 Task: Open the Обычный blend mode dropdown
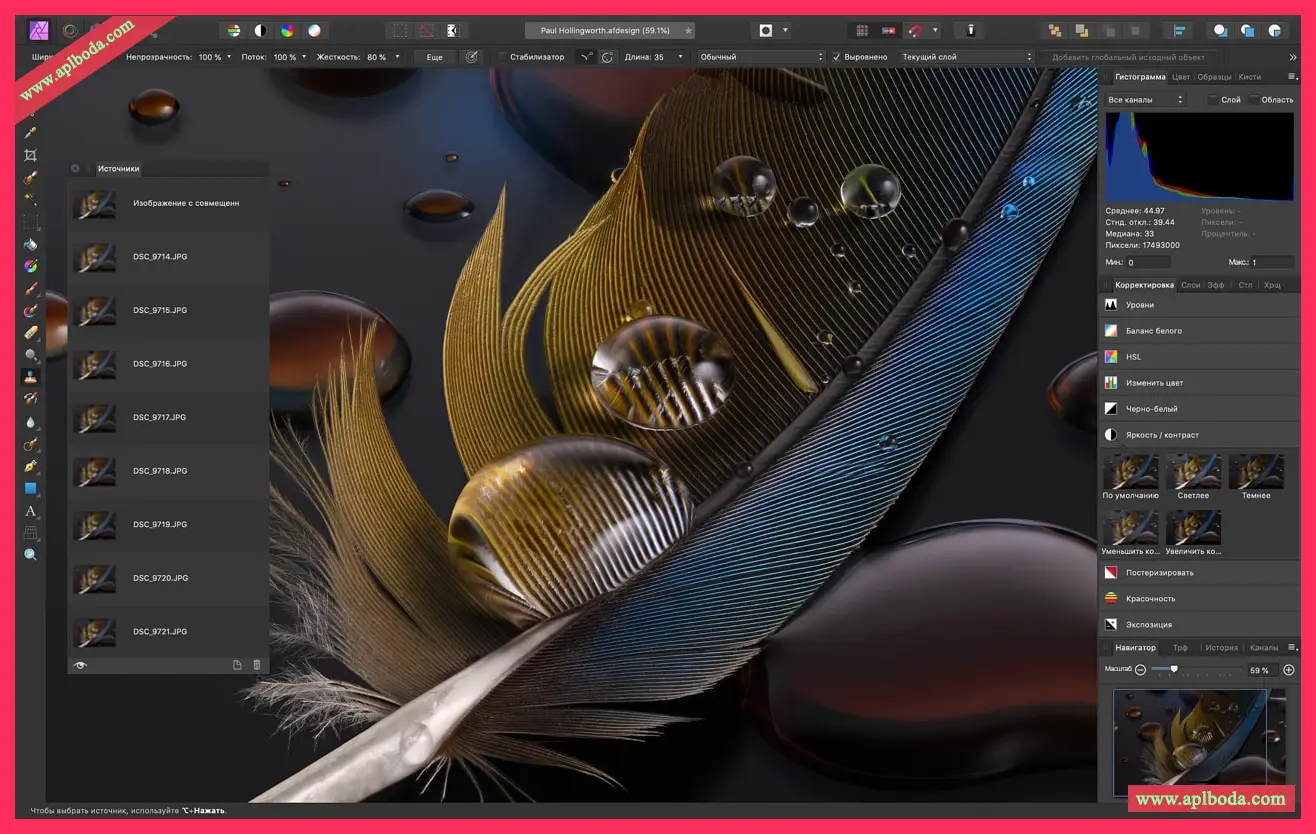(761, 57)
